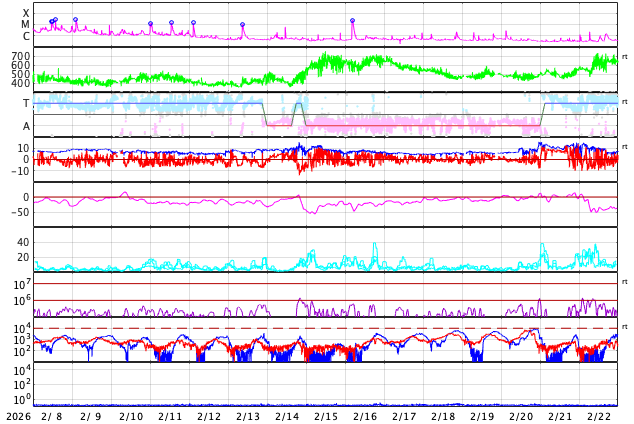Click the 'C' flare class axis label
Viewport: 634px width, 424px height.
[x=26, y=36]
